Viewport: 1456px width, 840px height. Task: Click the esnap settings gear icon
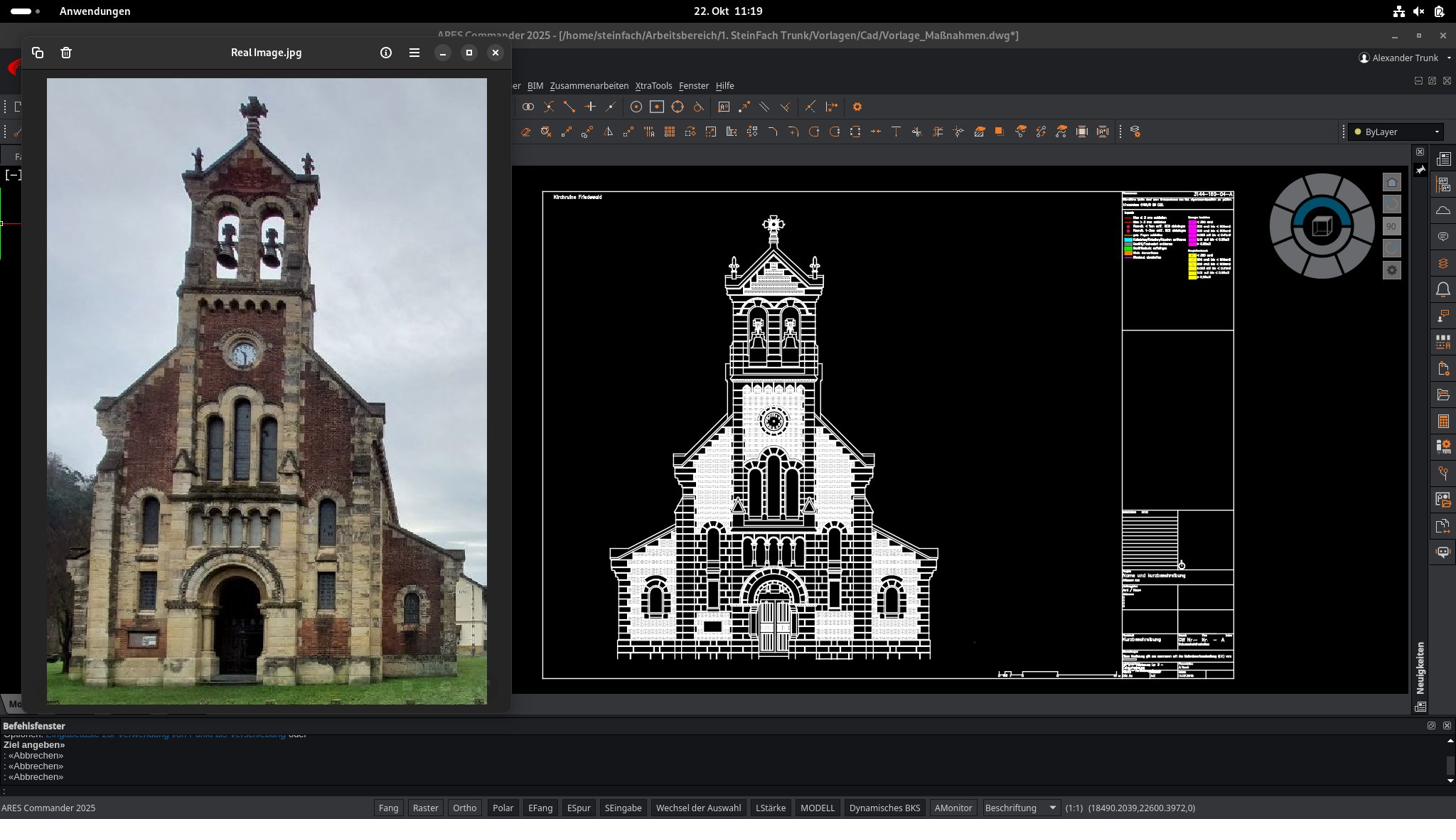[857, 107]
